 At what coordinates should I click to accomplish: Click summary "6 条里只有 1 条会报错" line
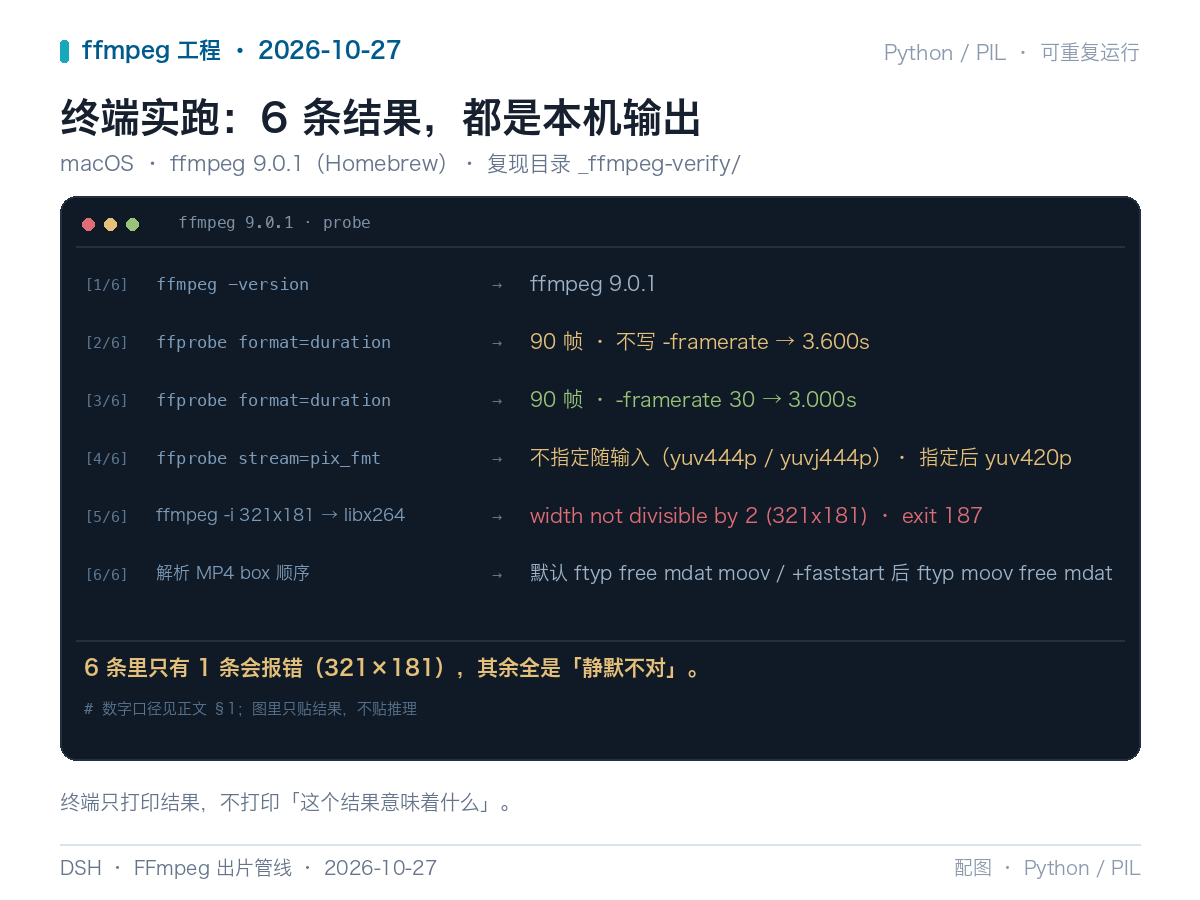395,668
